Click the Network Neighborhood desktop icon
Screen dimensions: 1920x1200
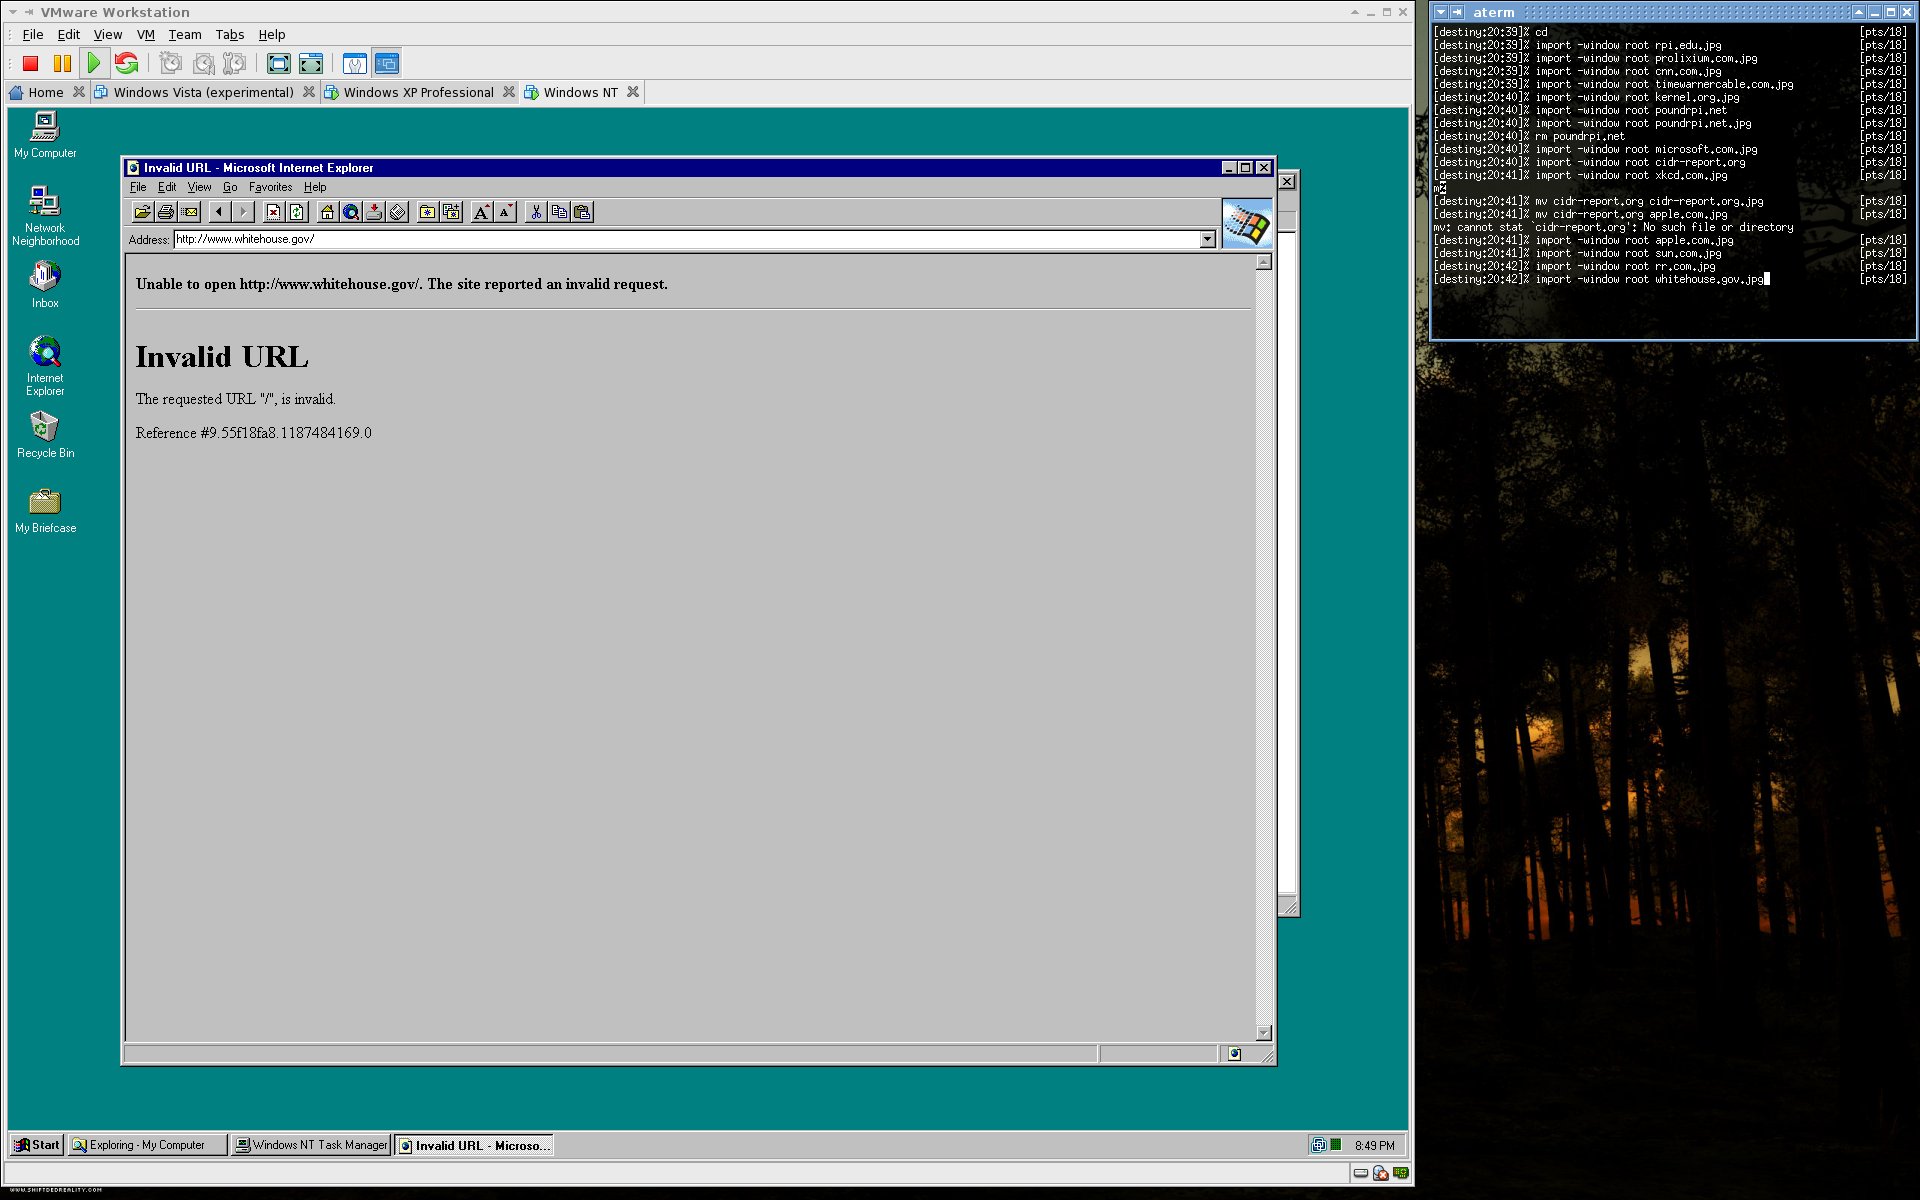[45, 215]
